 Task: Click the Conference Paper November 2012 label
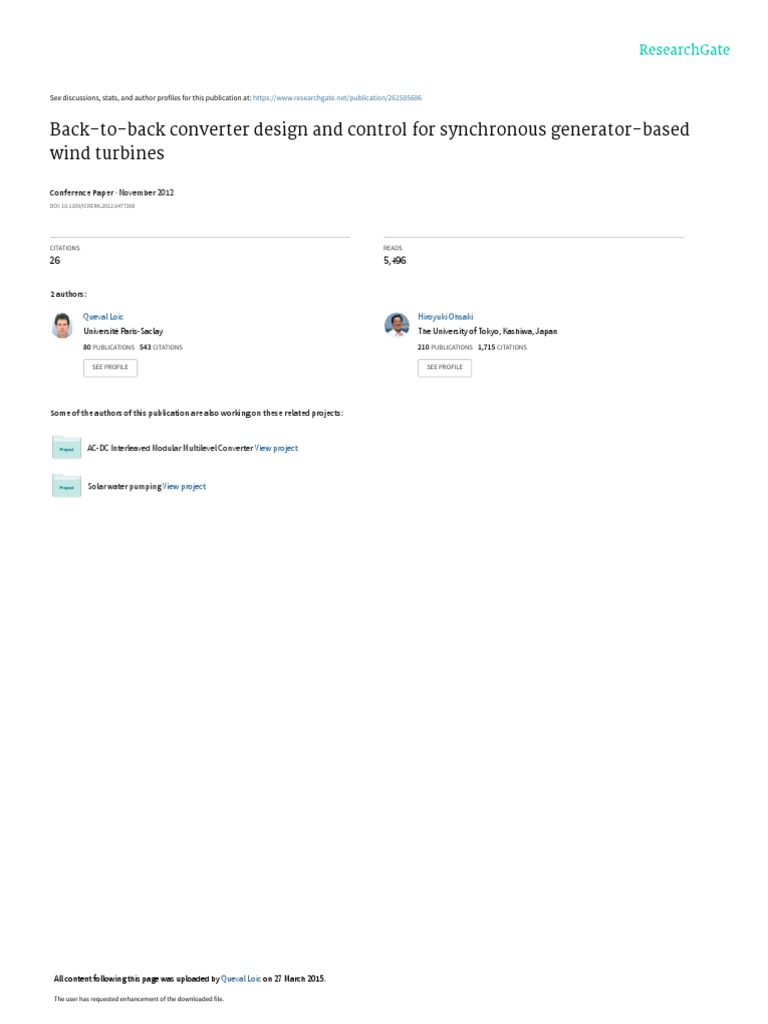point(112,193)
